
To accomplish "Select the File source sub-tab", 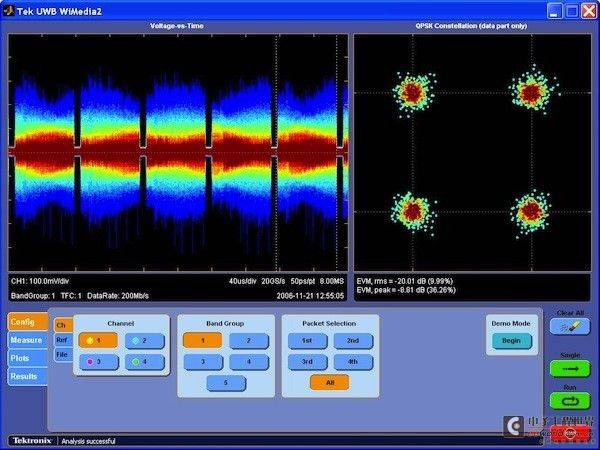I will coord(63,355).
